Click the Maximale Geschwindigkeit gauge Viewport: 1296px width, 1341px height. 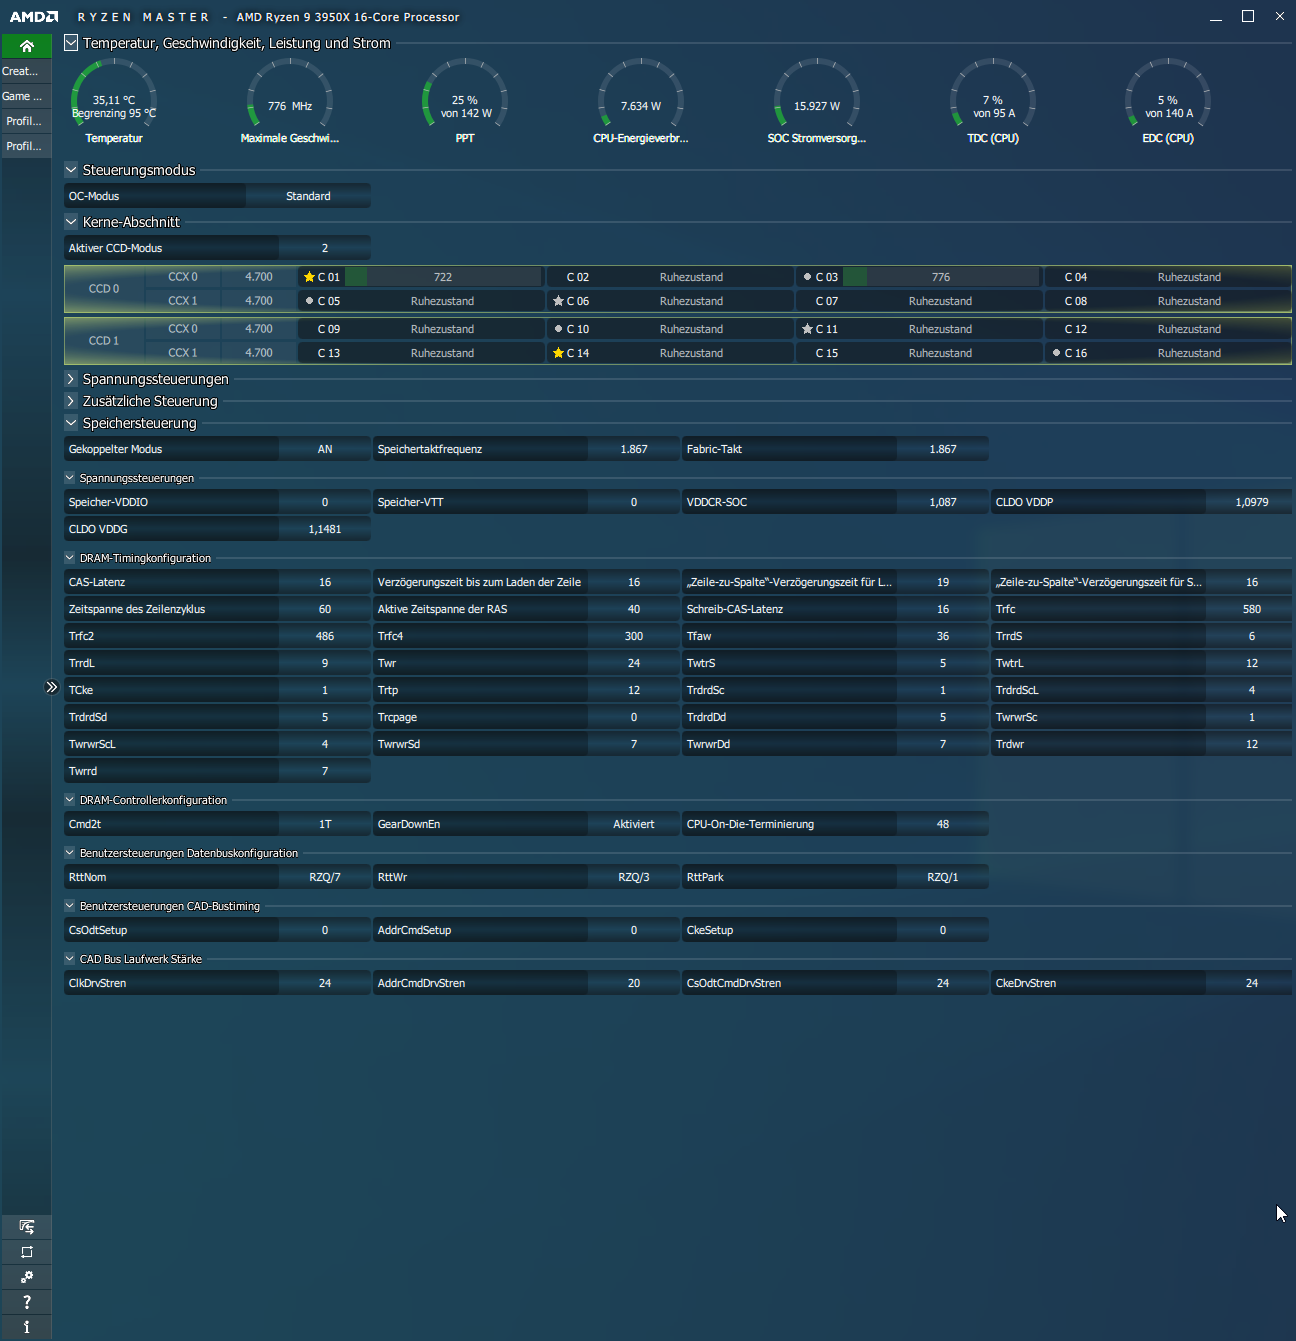pyautogui.click(x=290, y=100)
